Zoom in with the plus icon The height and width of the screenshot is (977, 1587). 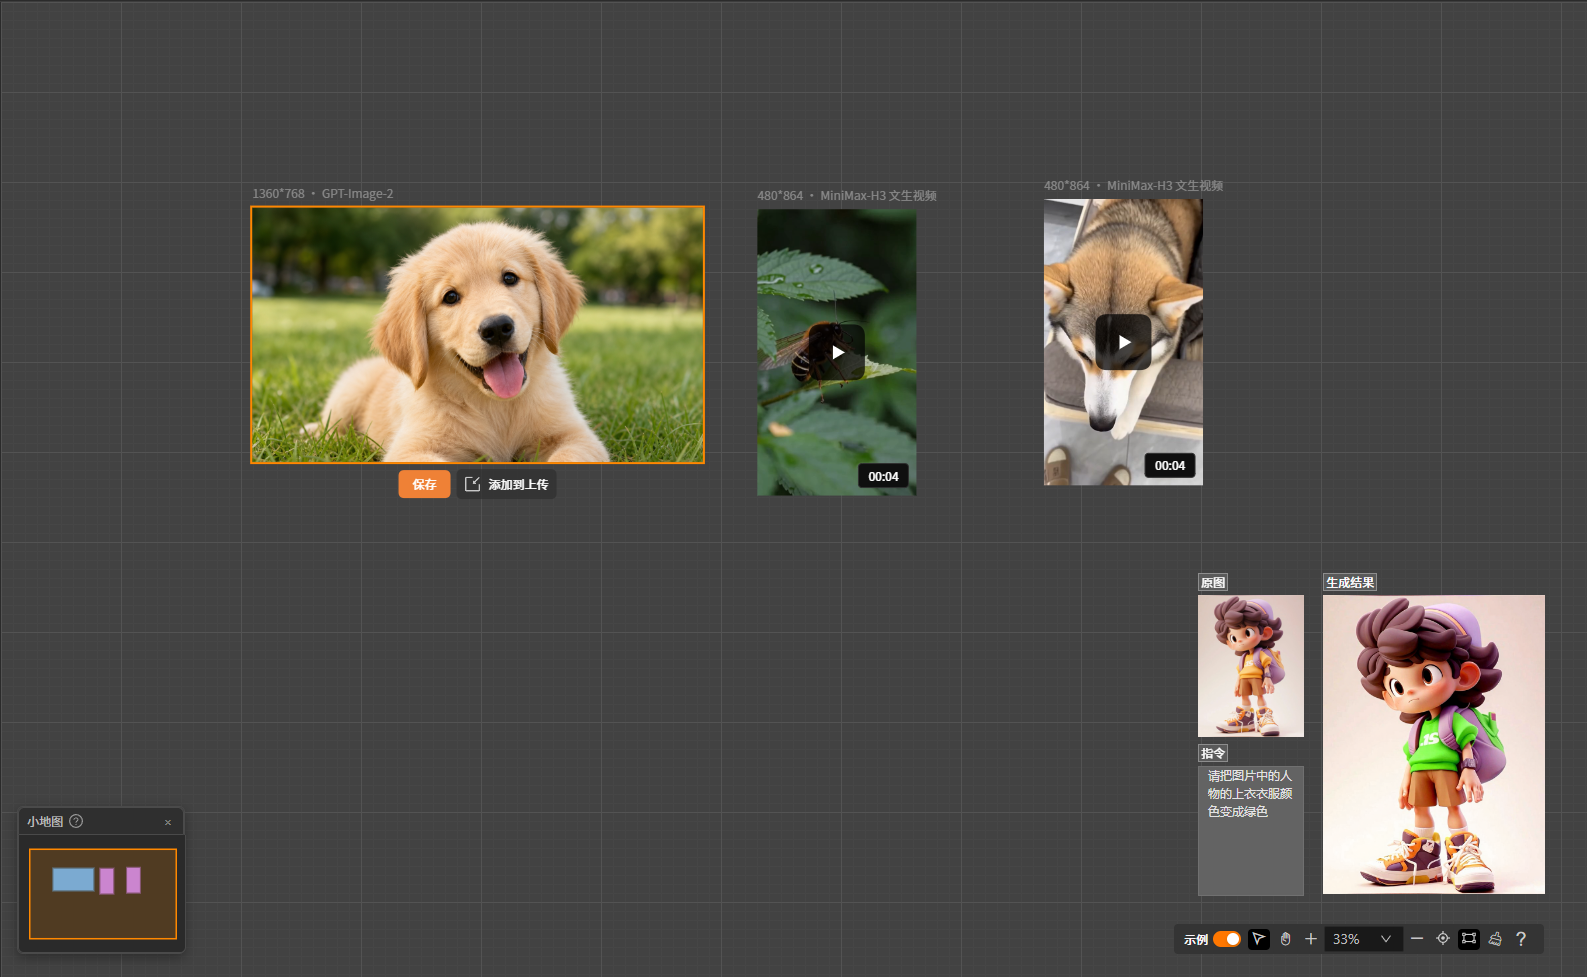(1311, 939)
